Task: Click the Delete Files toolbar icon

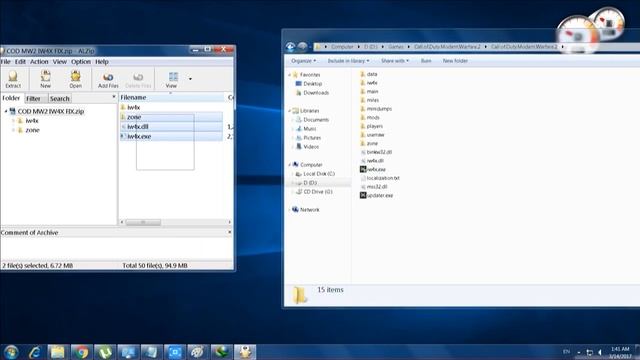Action: 138,79
